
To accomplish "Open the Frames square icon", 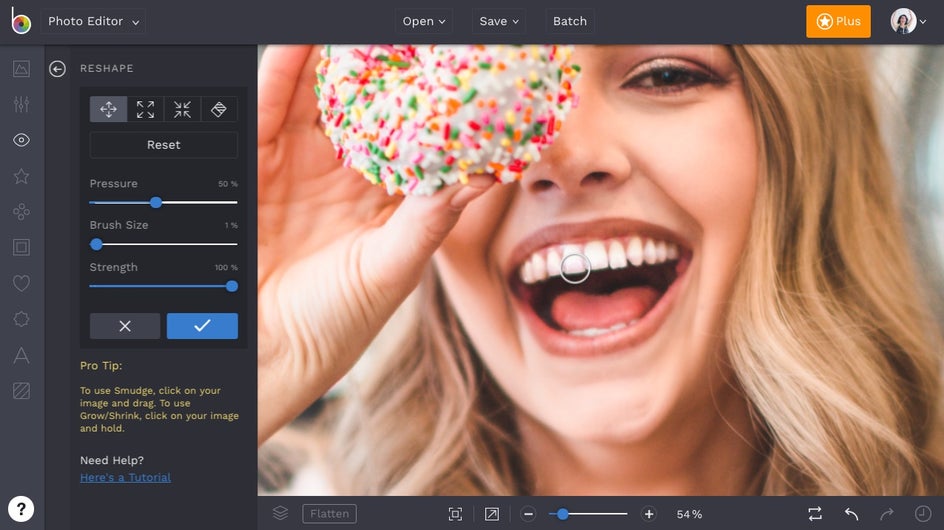I will [21, 247].
